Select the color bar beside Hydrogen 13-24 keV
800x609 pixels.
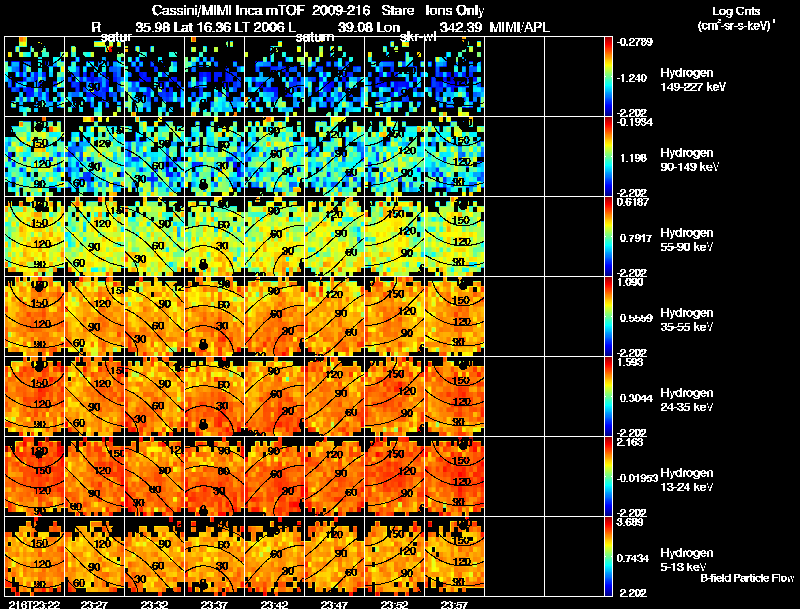pyautogui.click(x=608, y=477)
